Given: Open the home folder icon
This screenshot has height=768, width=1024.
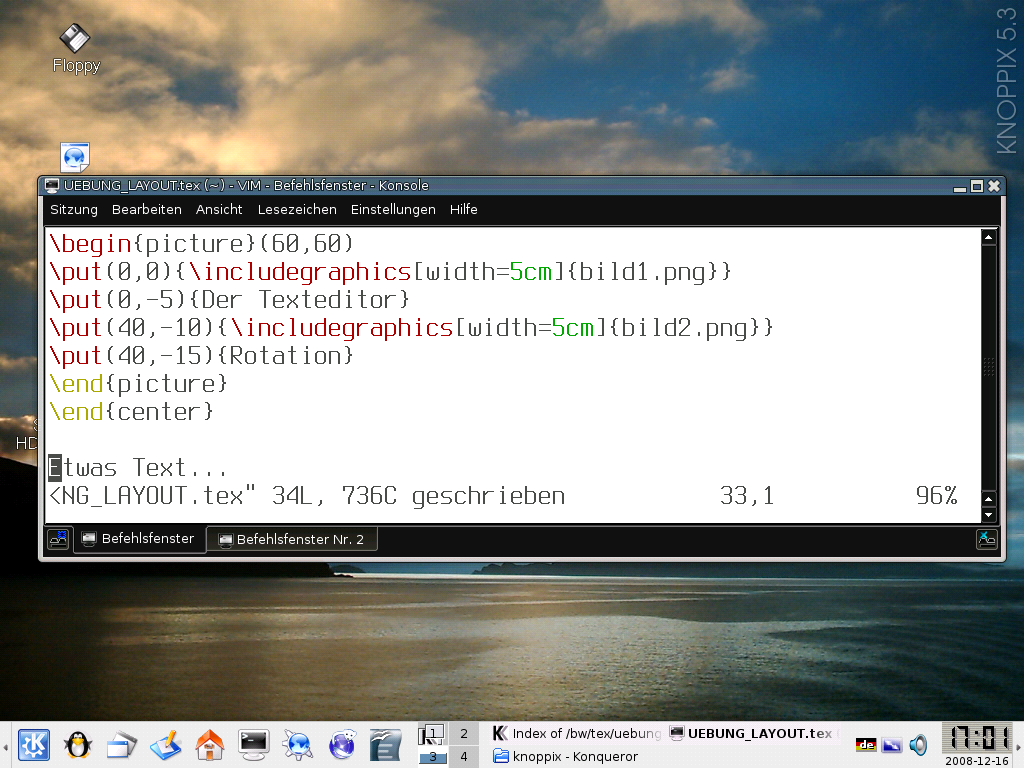Looking at the screenshot, I should [209, 744].
